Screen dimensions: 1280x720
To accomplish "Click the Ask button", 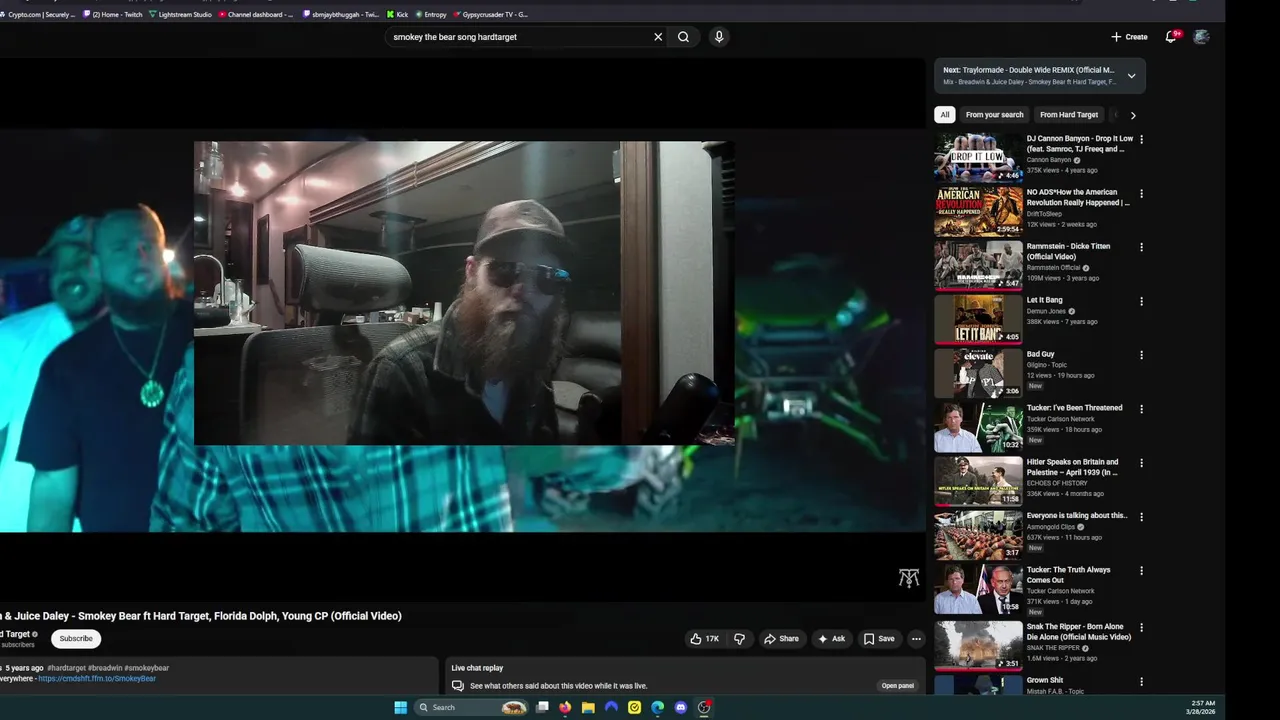I will coord(831,639).
